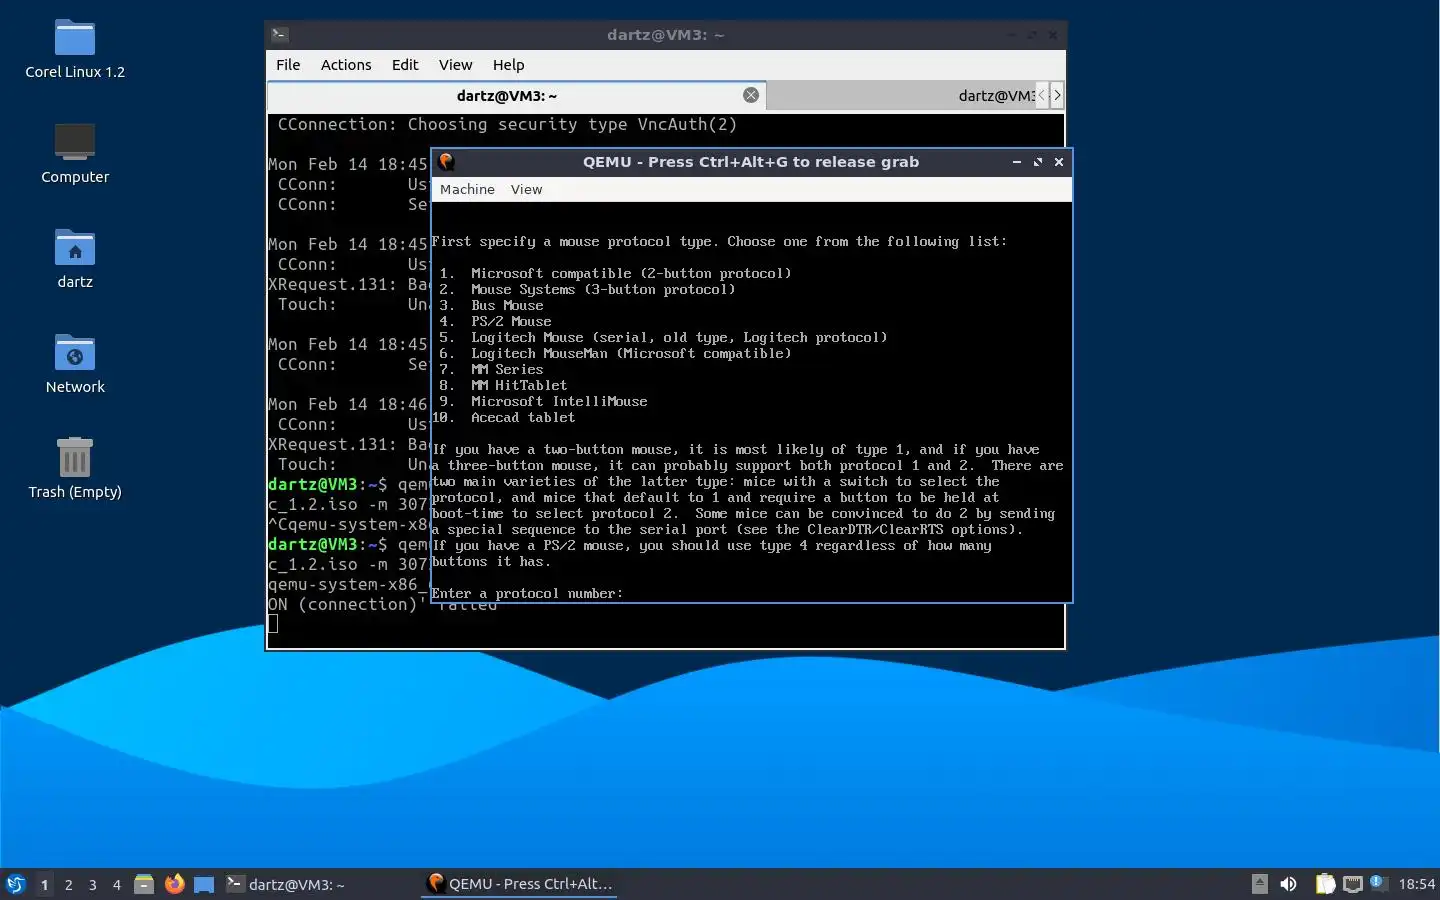Image resolution: width=1440 pixels, height=900 pixels.
Task: Click the terminal cursor block at the prompt
Action: (273, 624)
